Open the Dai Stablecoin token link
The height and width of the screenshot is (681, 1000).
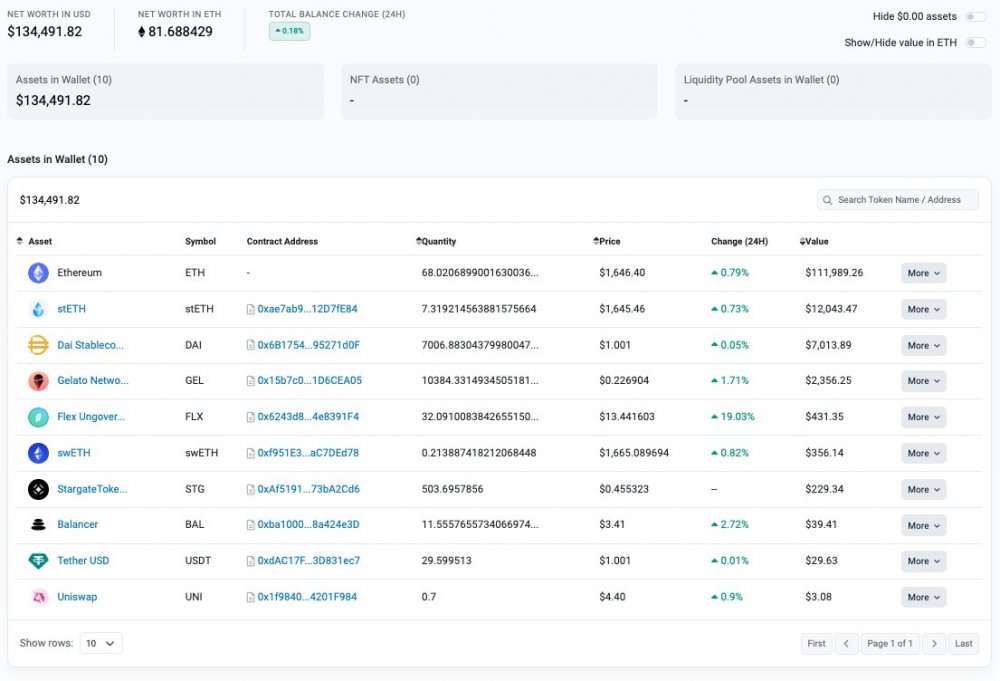tap(91, 345)
